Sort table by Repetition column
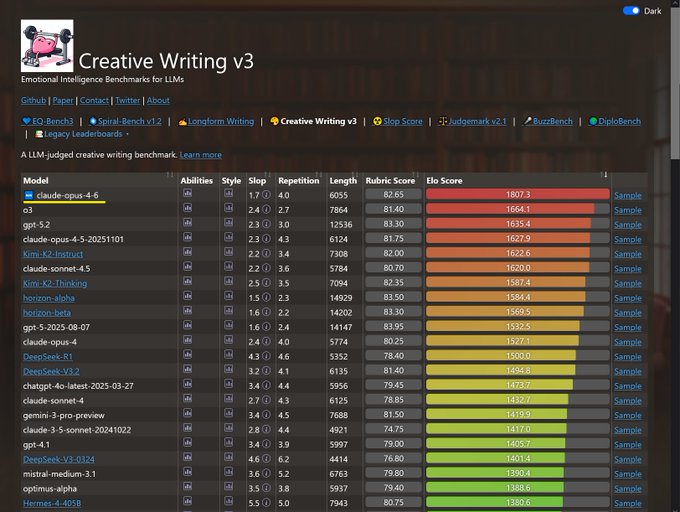Screen dimensions: 680x512 tap(300, 180)
